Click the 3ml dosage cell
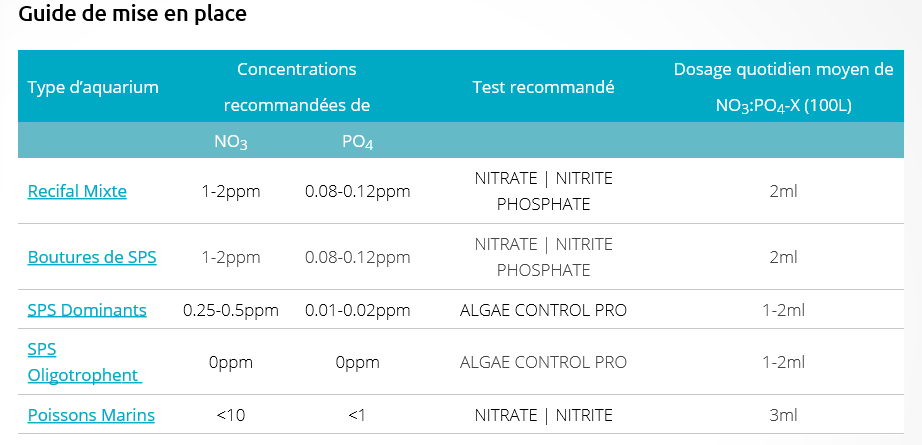 click(783, 415)
